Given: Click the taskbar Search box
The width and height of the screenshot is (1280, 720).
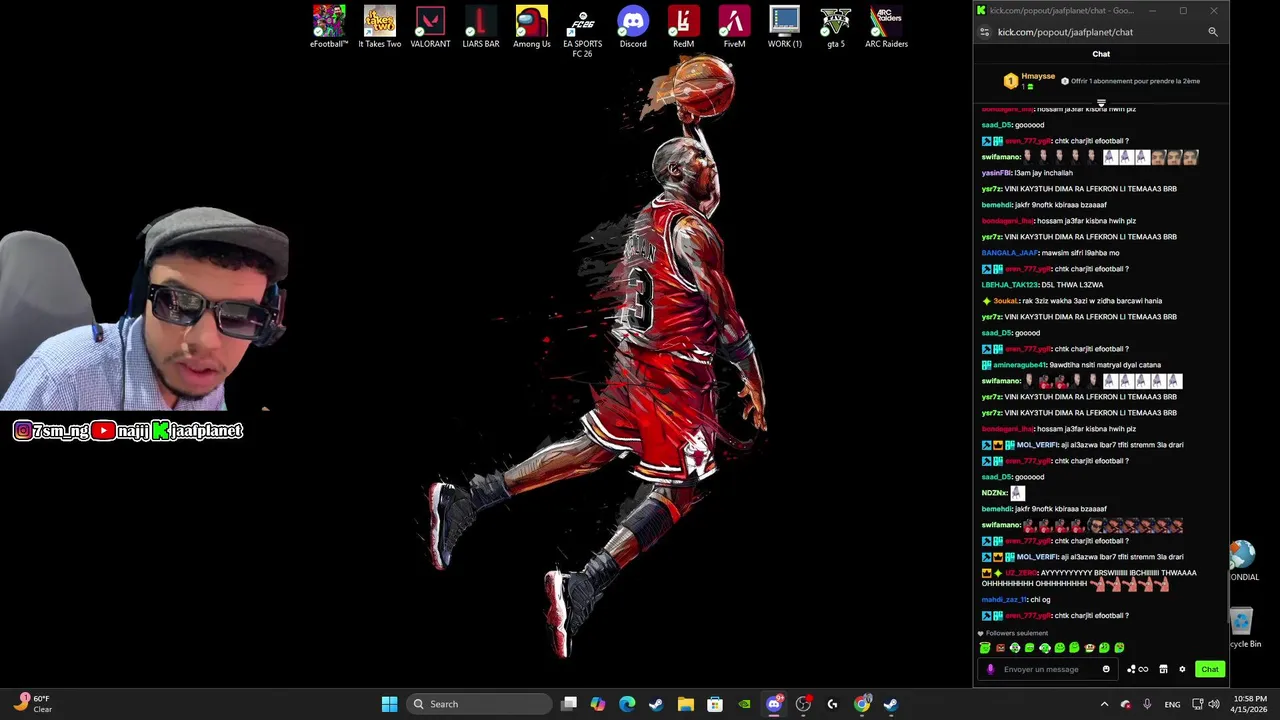Looking at the screenshot, I should (x=480, y=704).
